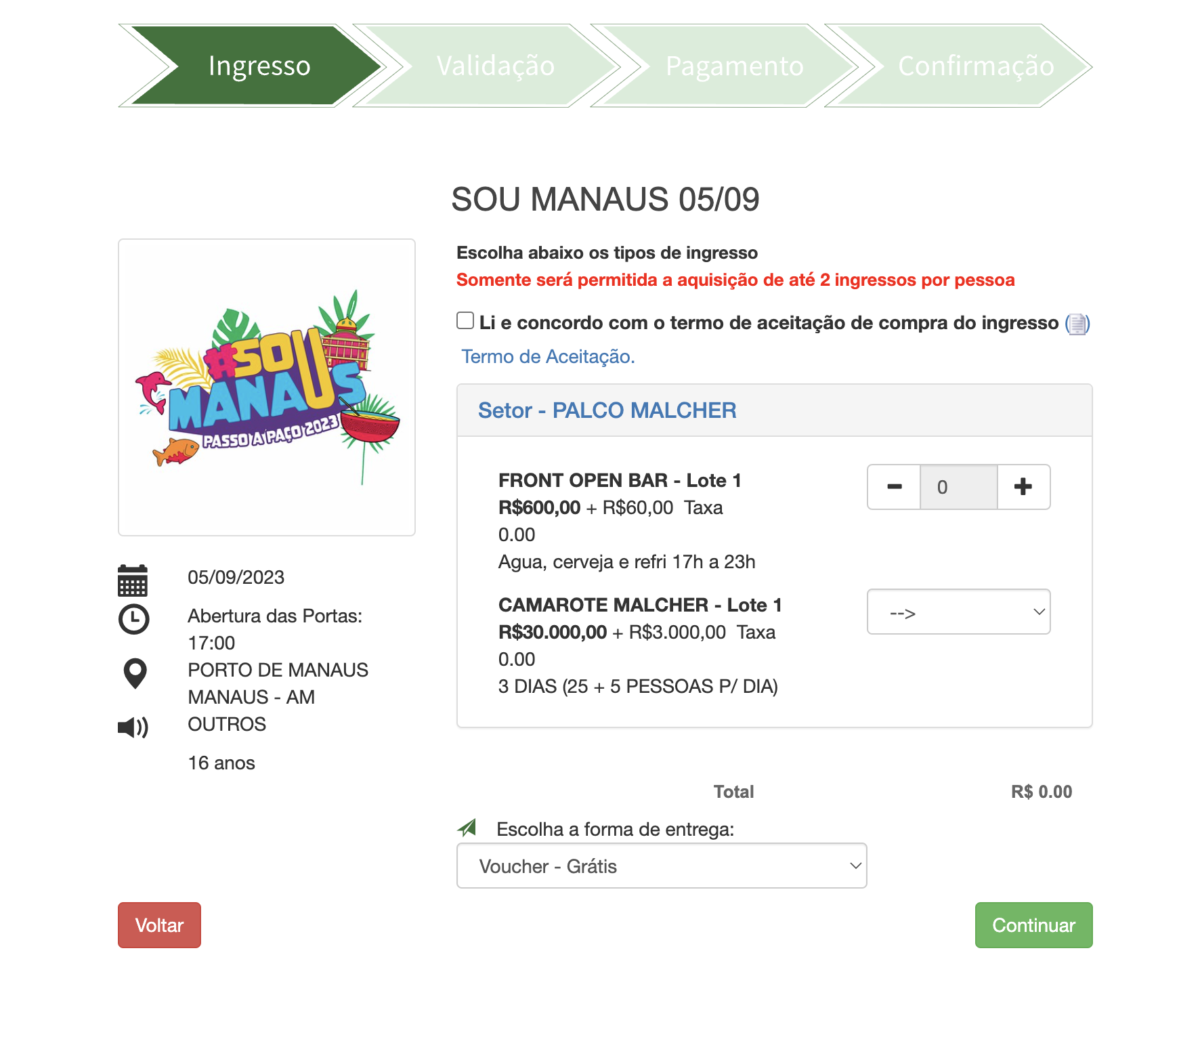Image resolution: width=1200 pixels, height=1043 pixels.
Task: Increase FRONT OPEN BAR ticket quantity
Action: 1023,487
